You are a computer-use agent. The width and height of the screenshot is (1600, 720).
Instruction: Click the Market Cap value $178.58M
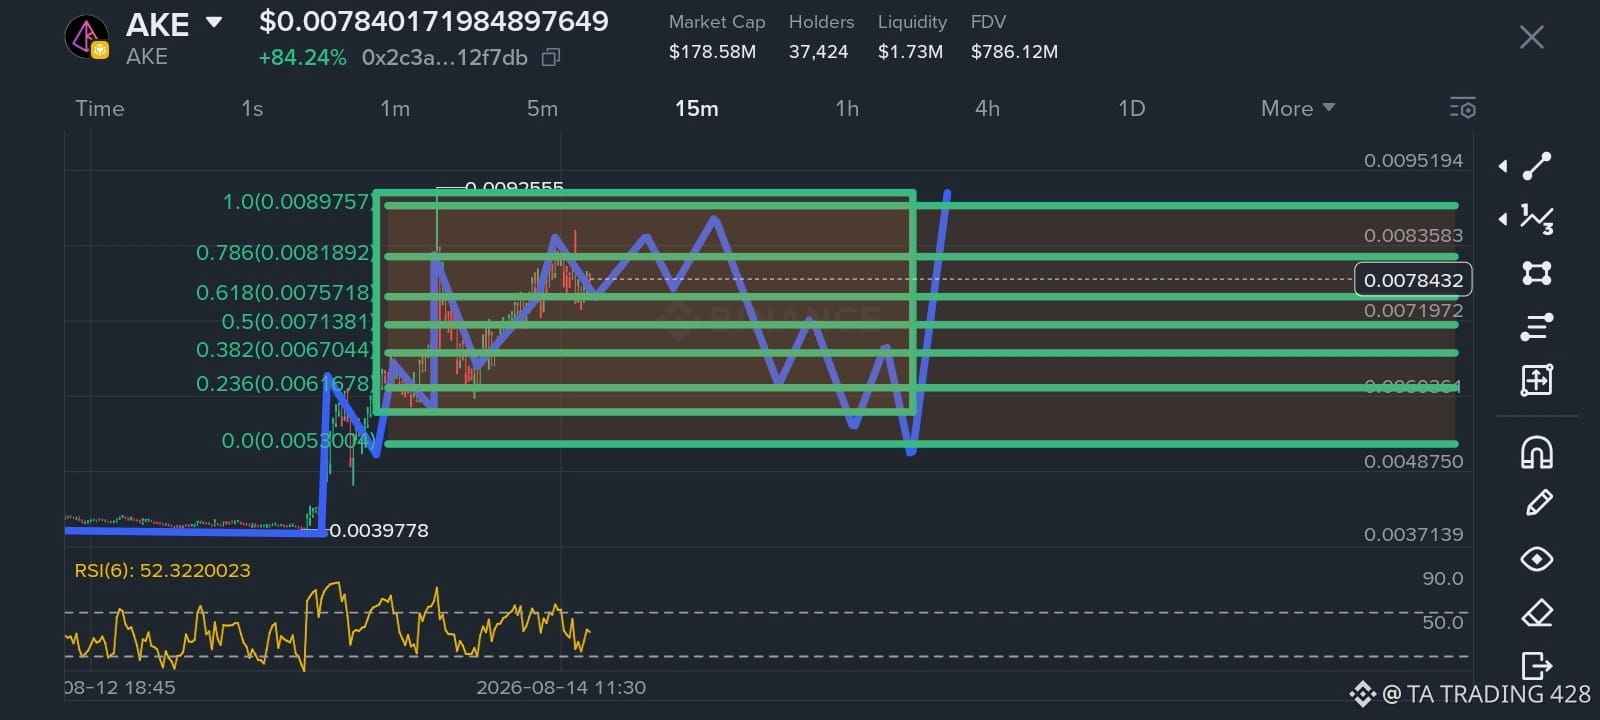[712, 52]
